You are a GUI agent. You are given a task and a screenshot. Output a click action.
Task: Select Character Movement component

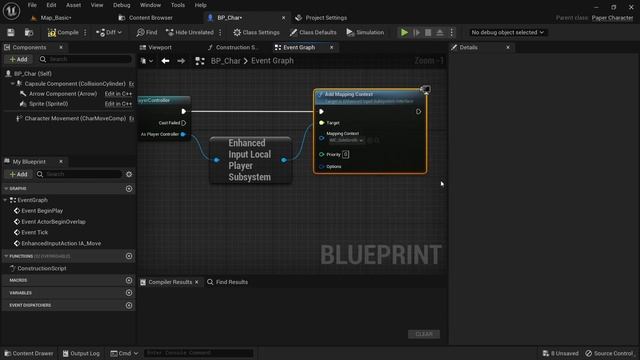pyautogui.click(x=75, y=118)
